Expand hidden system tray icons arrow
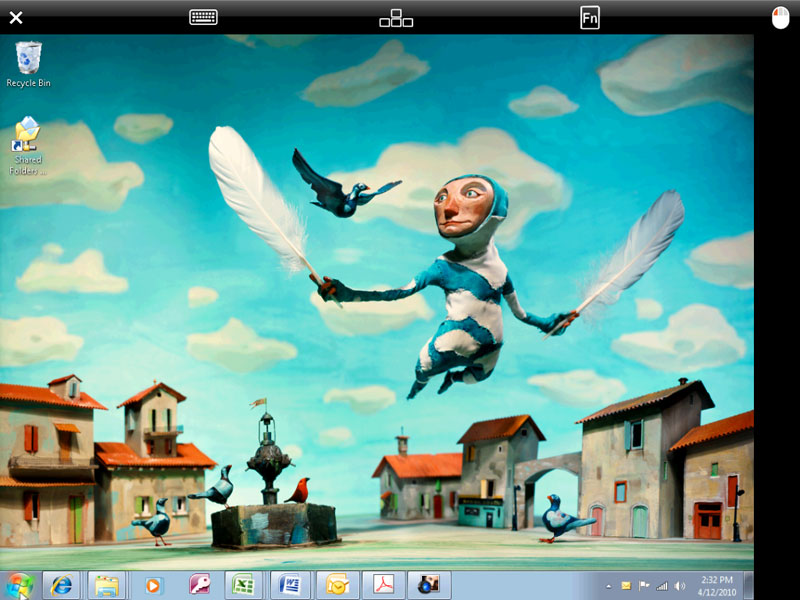Image resolution: width=800 pixels, height=600 pixels. coord(609,587)
